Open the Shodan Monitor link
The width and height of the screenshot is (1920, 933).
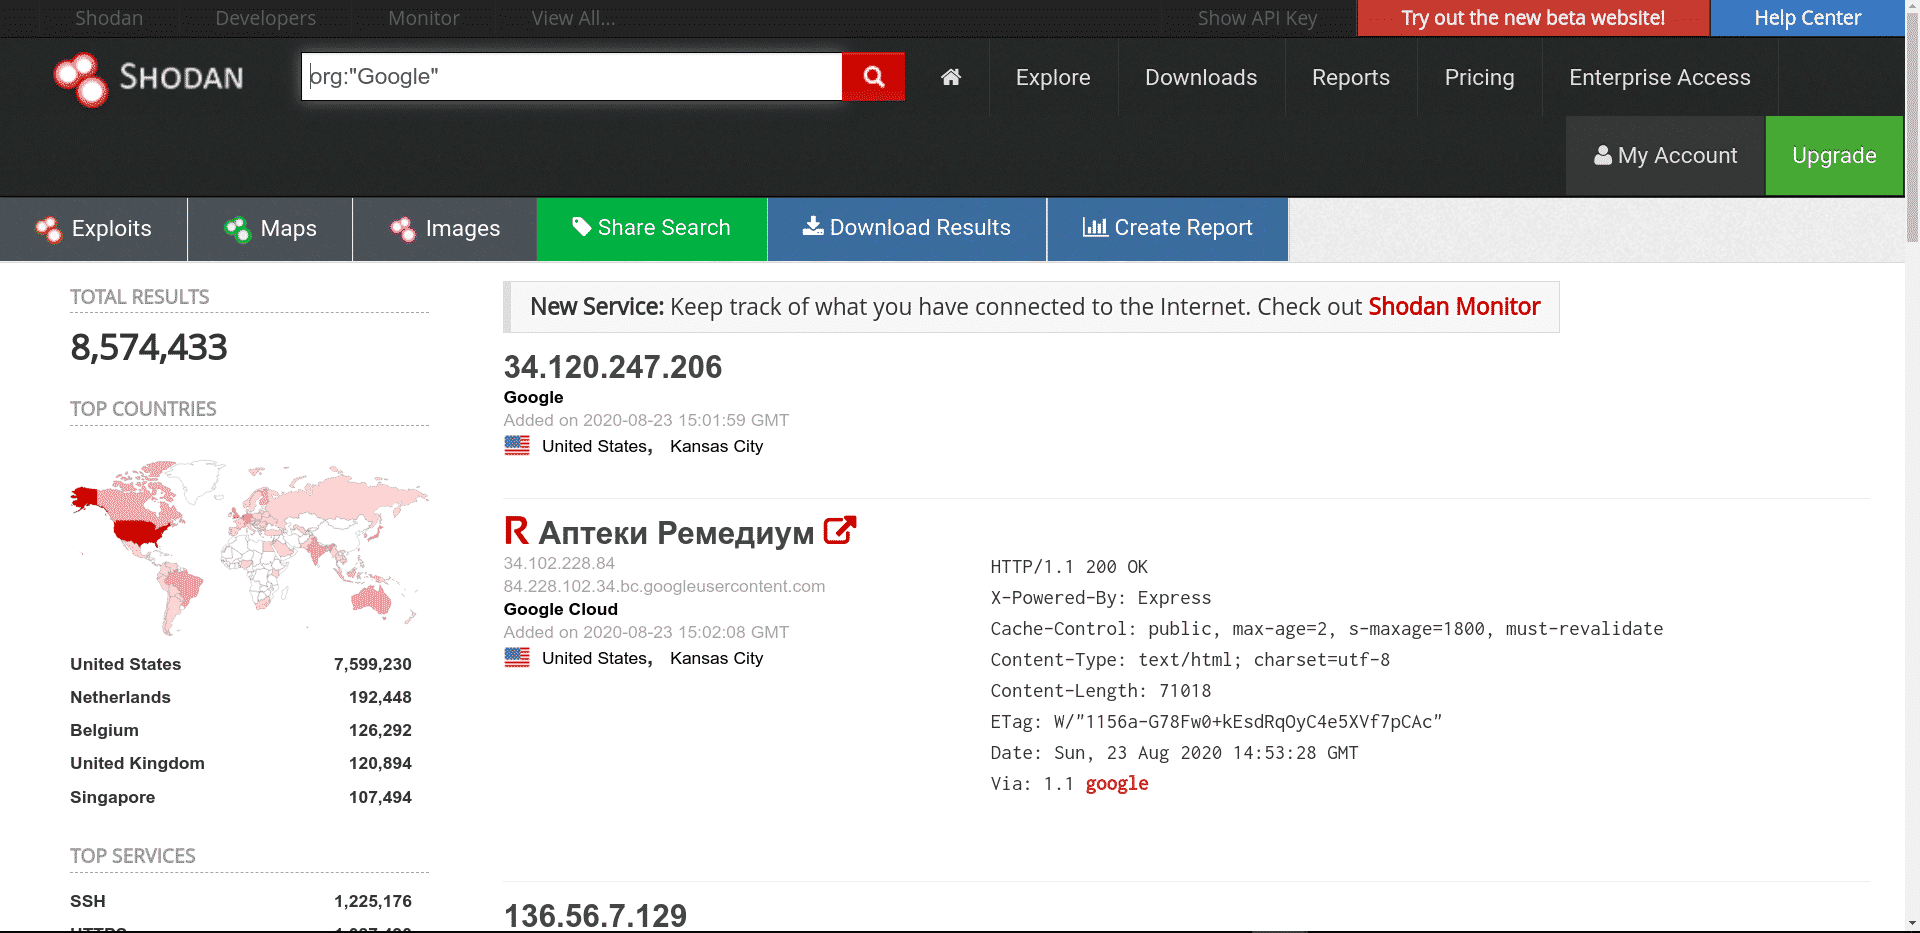[x=1454, y=307]
